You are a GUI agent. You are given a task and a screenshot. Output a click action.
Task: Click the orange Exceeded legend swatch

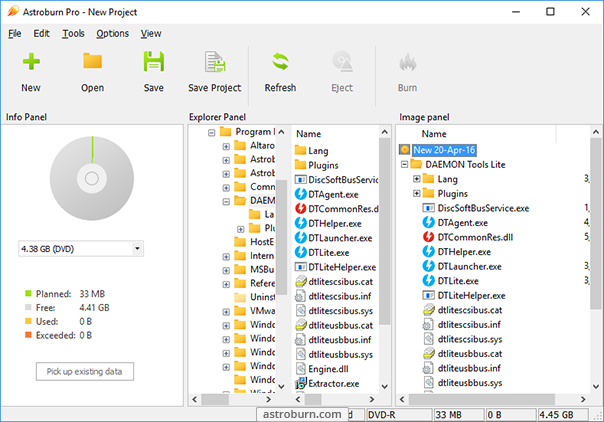click(28, 335)
